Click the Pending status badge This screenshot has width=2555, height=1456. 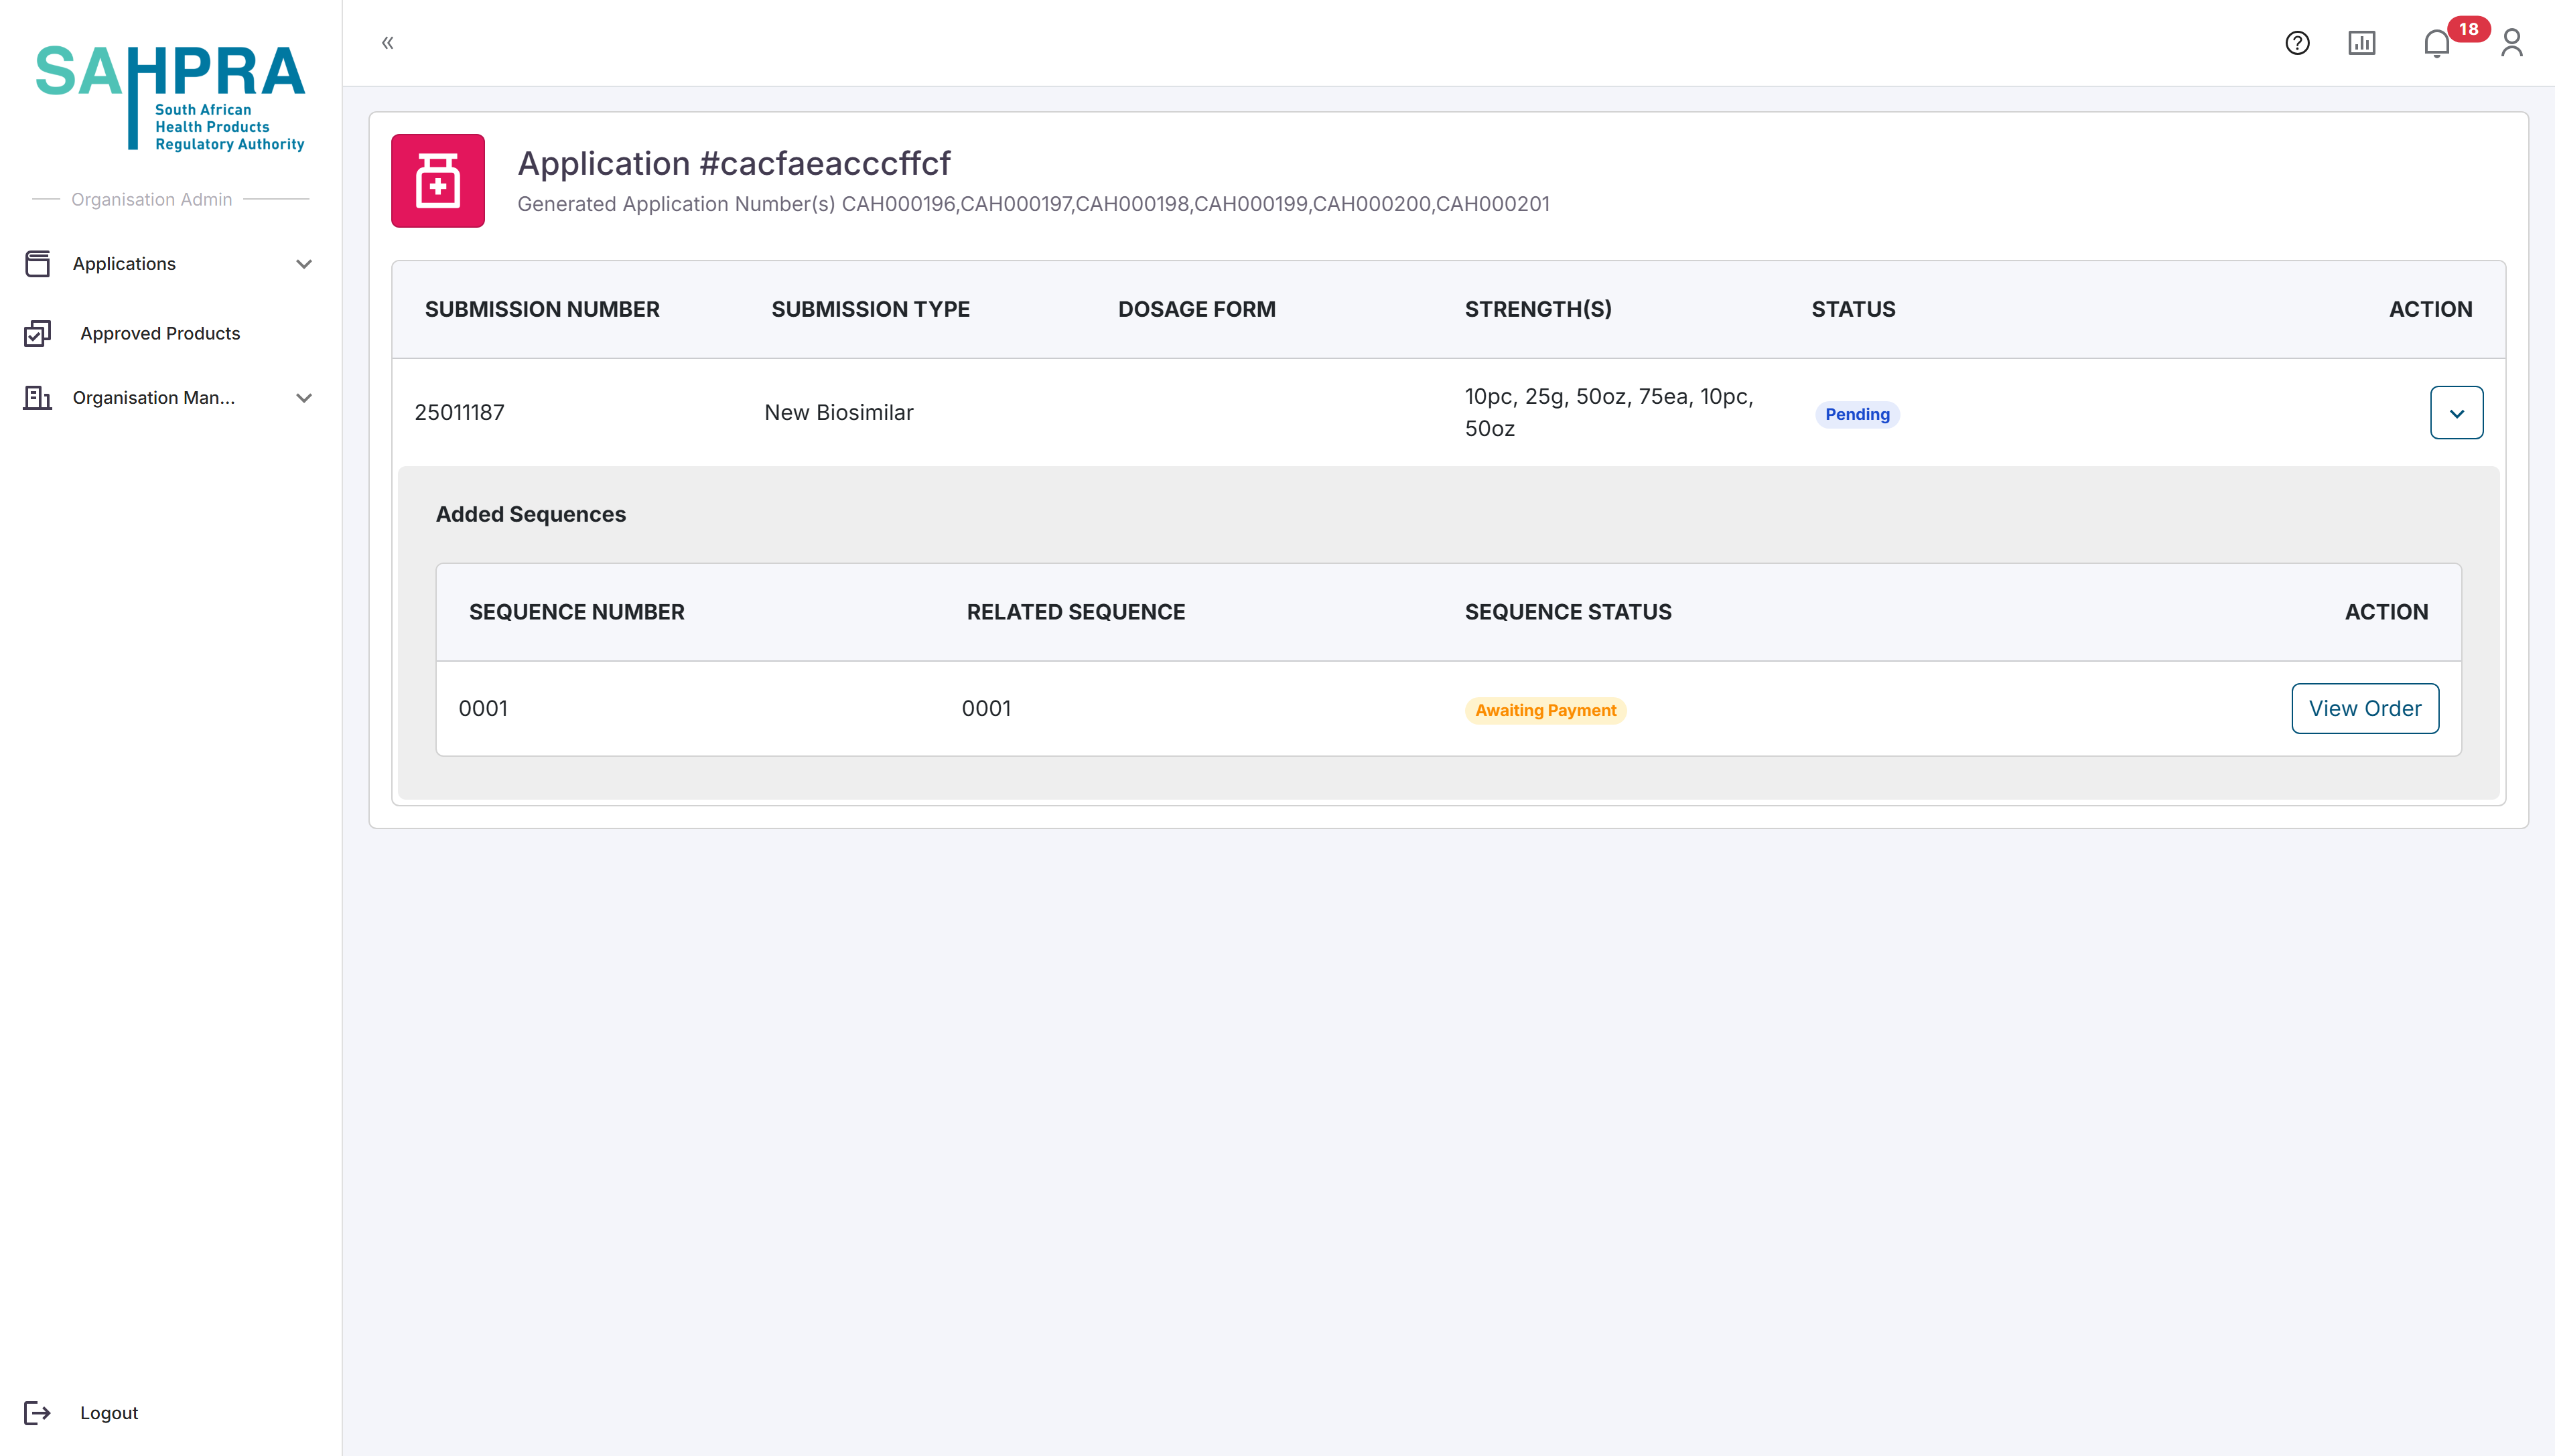click(x=1858, y=414)
